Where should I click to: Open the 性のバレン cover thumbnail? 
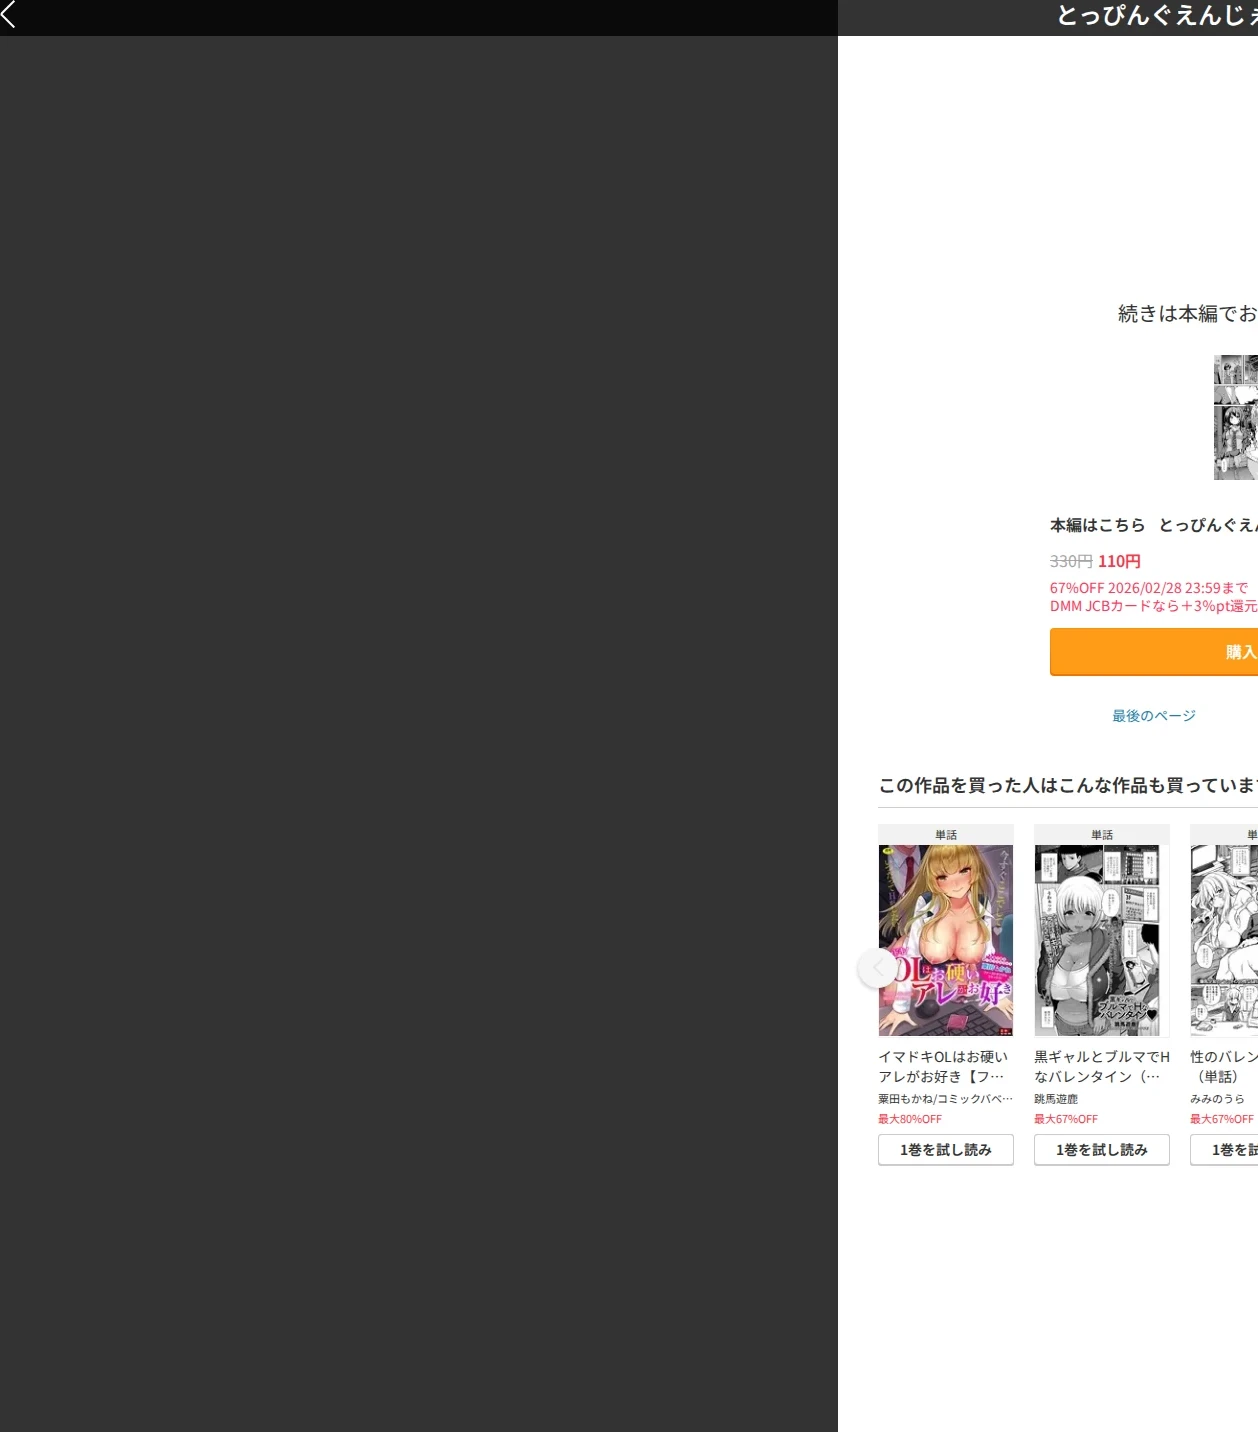(x=1224, y=940)
